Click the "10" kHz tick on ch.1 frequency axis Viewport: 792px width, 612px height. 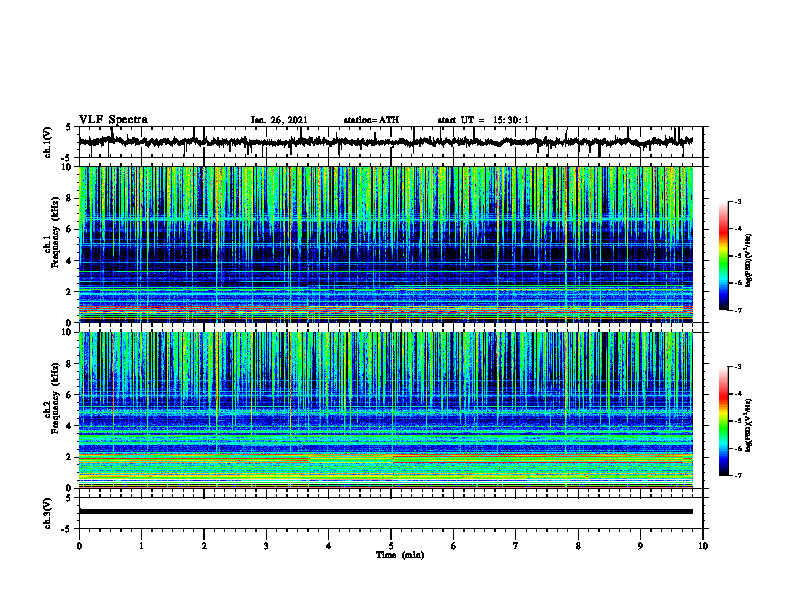tap(67, 167)
